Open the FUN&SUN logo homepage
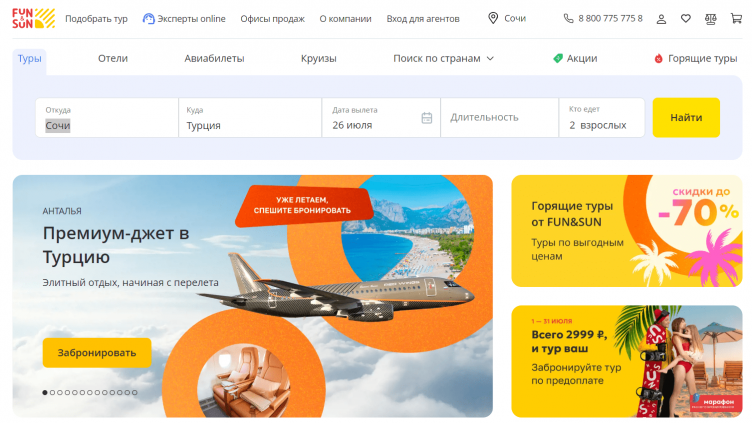The width and height of the screenshot is (752, 423). pos(34,18)
